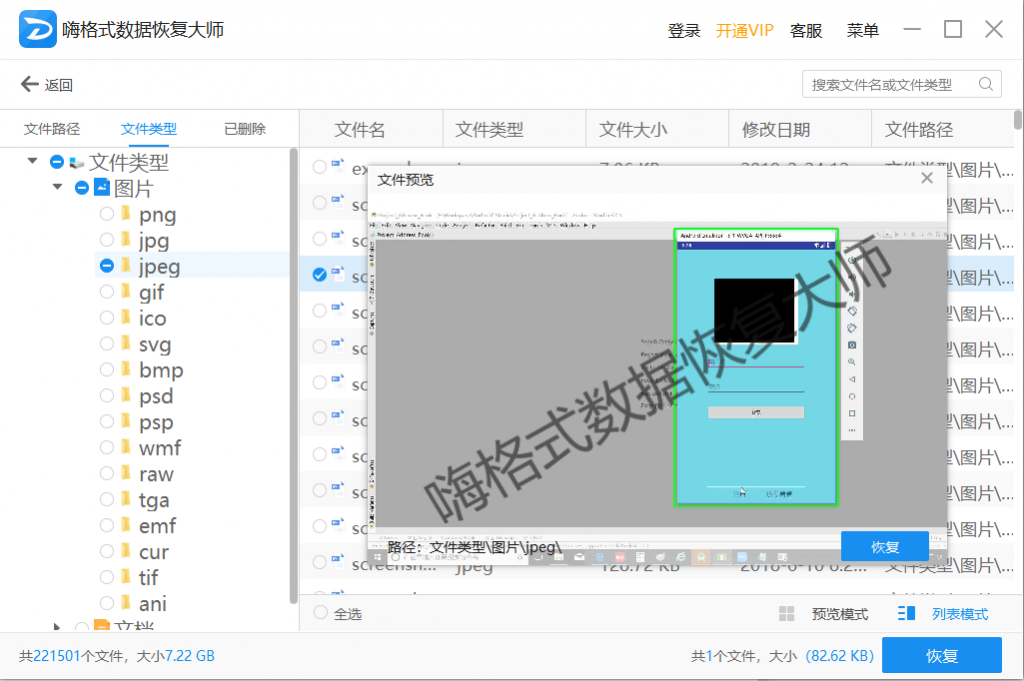Click the ico folder icon
Screen dimensions: 1024x681
coord(126,317)
